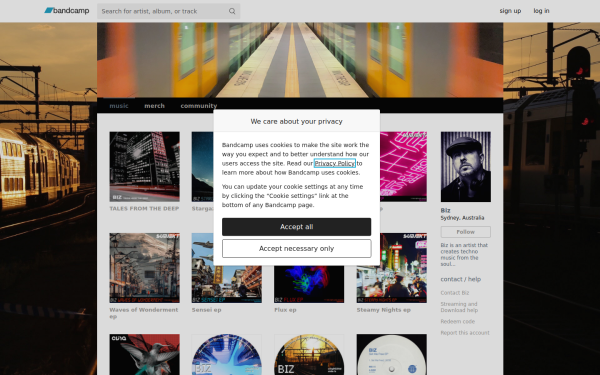Open the Report this account link
This screenshot has width=600, height=375.
[x=465, y=333]
